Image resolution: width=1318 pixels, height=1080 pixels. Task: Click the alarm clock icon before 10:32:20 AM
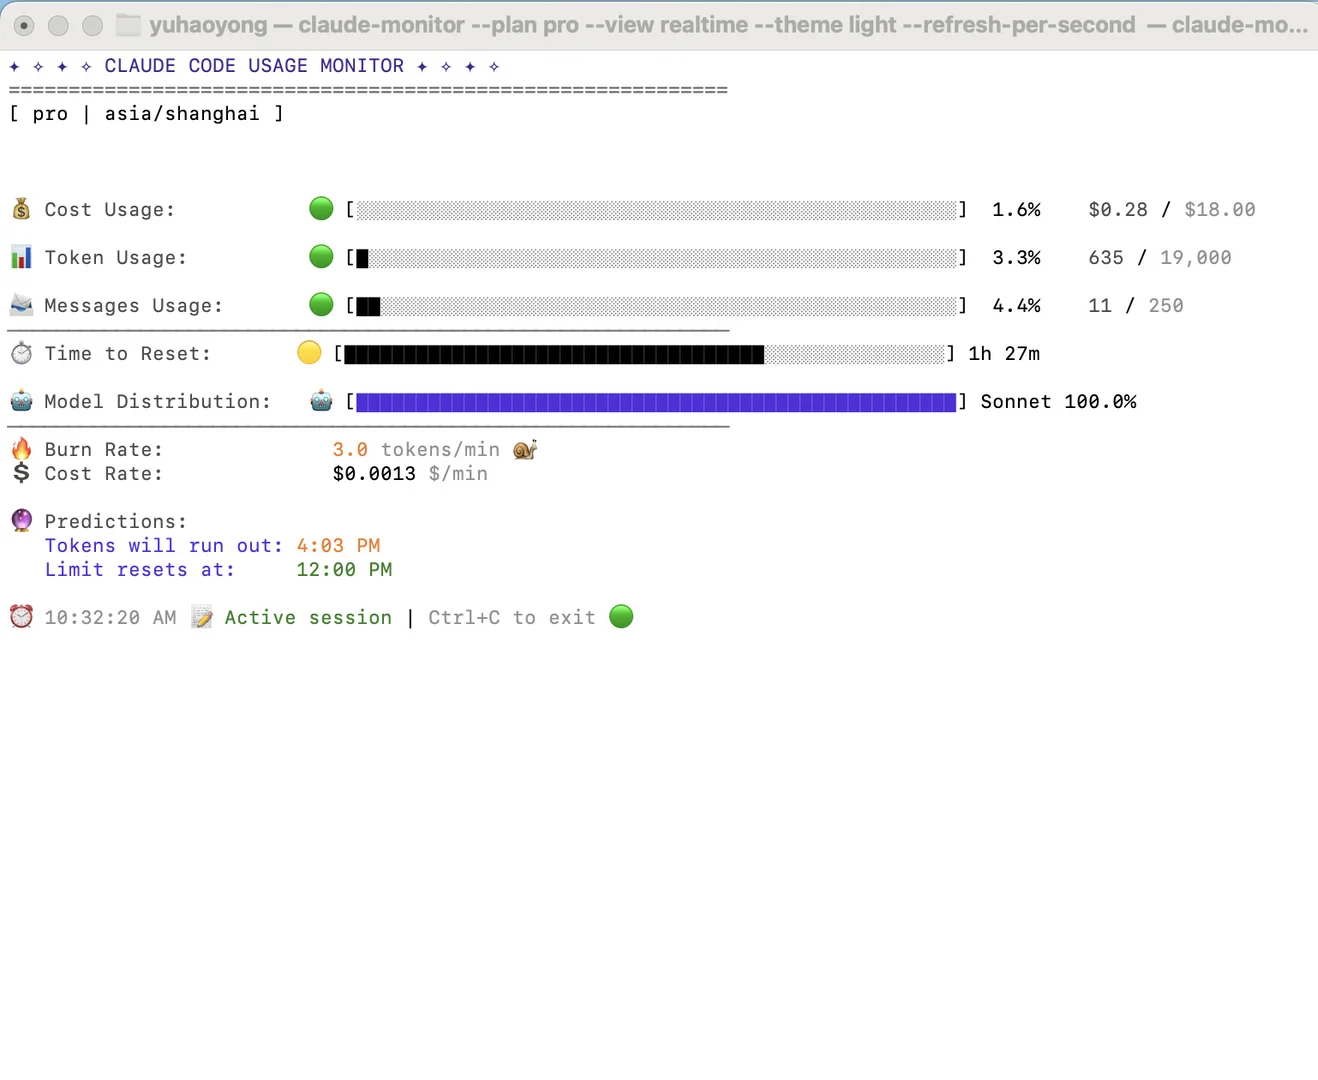coord(21,617)
